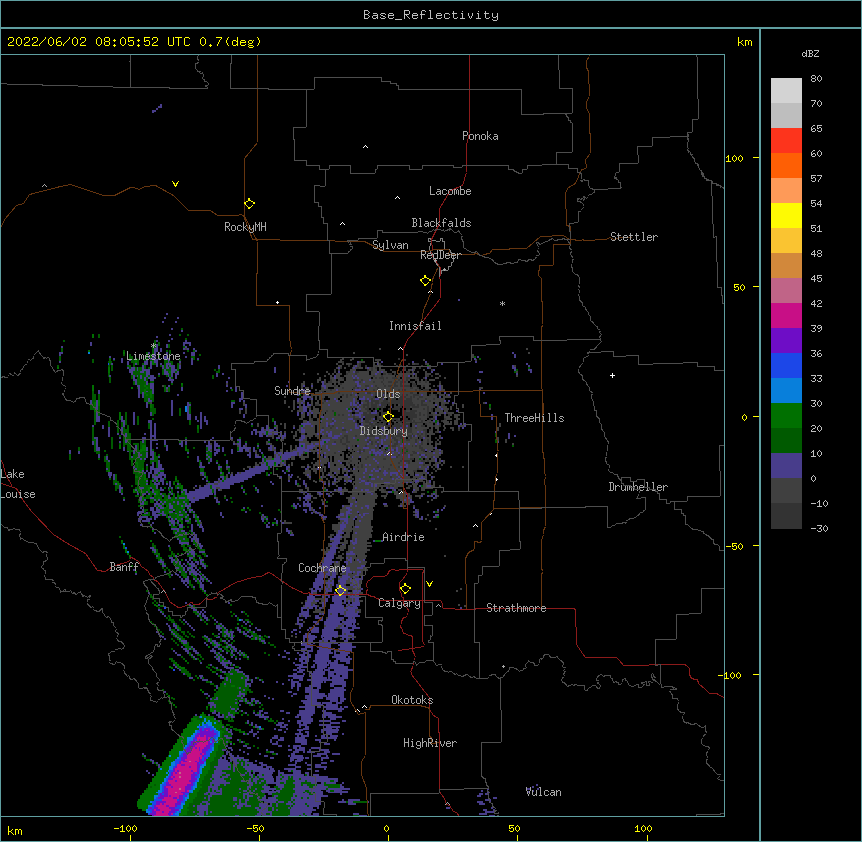Click the yellow V marker east of Calgary diamond
This screenshot has width=862, height=842.
point(429,584)
